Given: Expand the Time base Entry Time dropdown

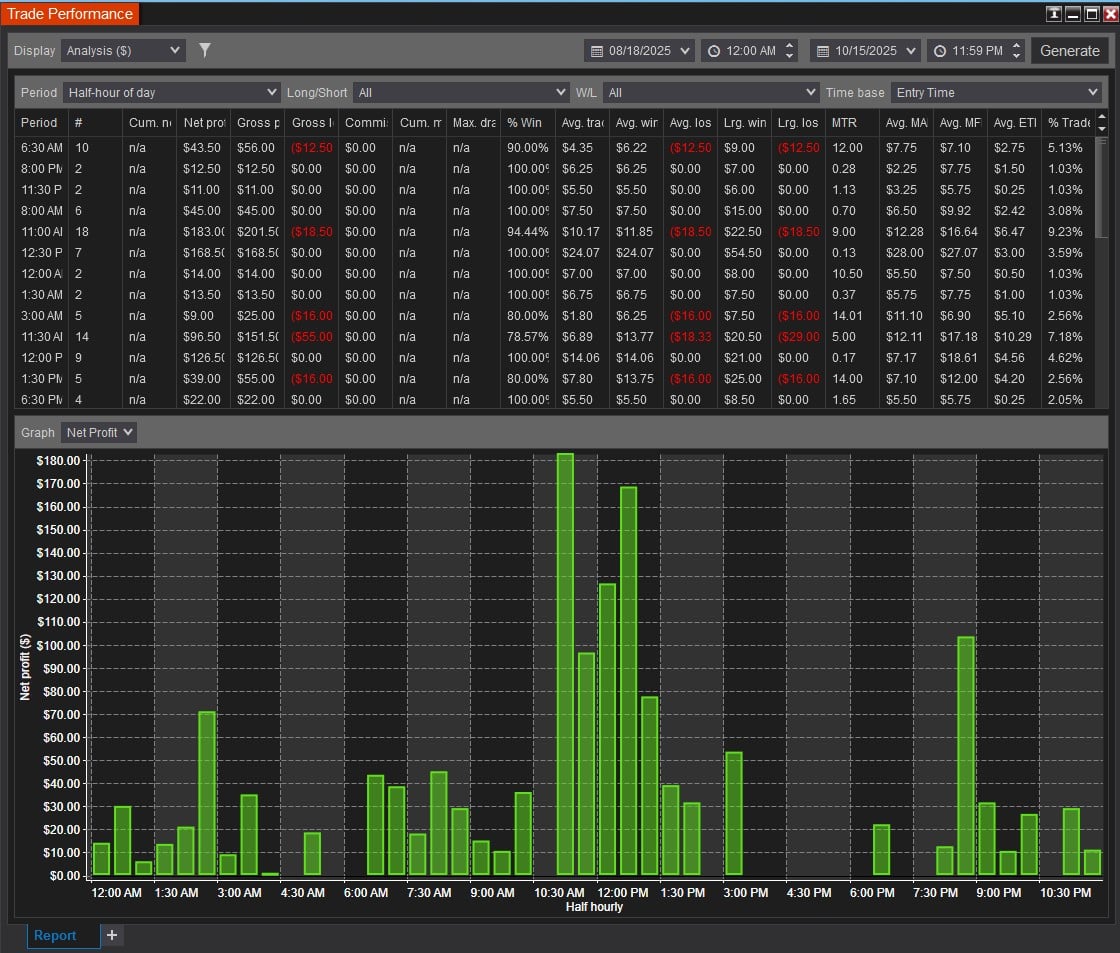Looking at the screenshot, I should [996, 93].
